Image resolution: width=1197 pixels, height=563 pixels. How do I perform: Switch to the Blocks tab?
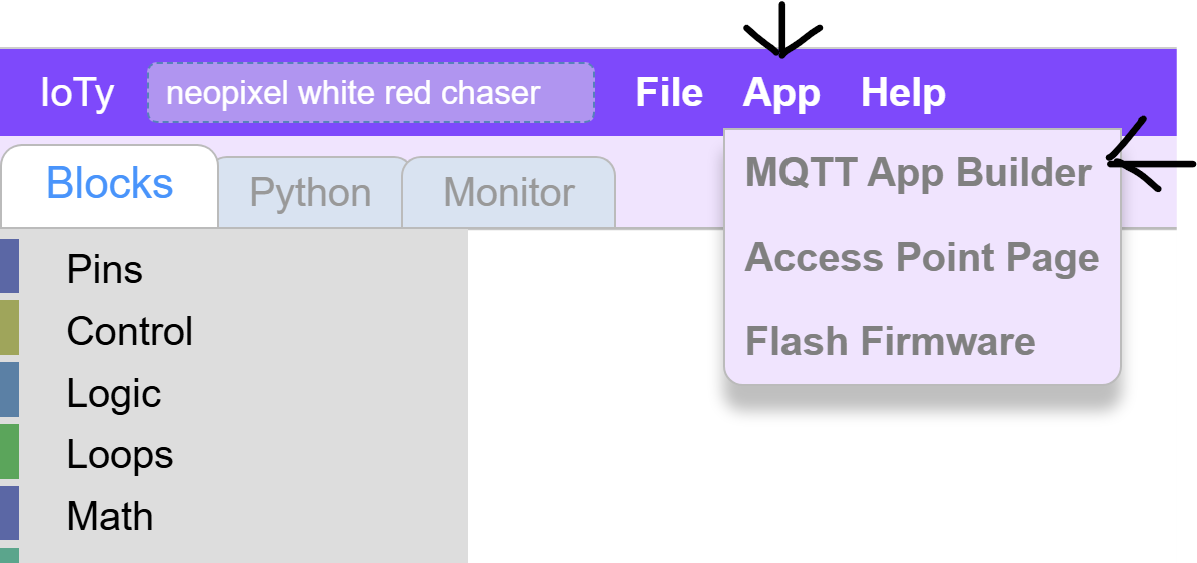coord(110,185)
